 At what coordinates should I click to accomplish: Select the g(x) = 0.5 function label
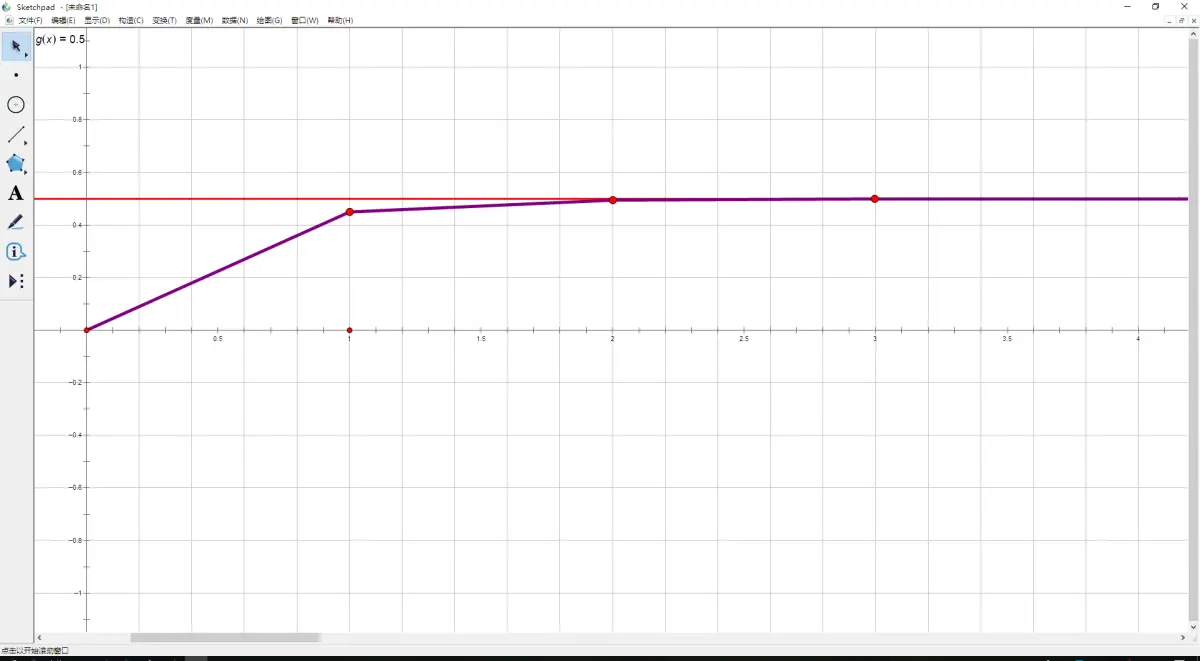pos(61,40)
